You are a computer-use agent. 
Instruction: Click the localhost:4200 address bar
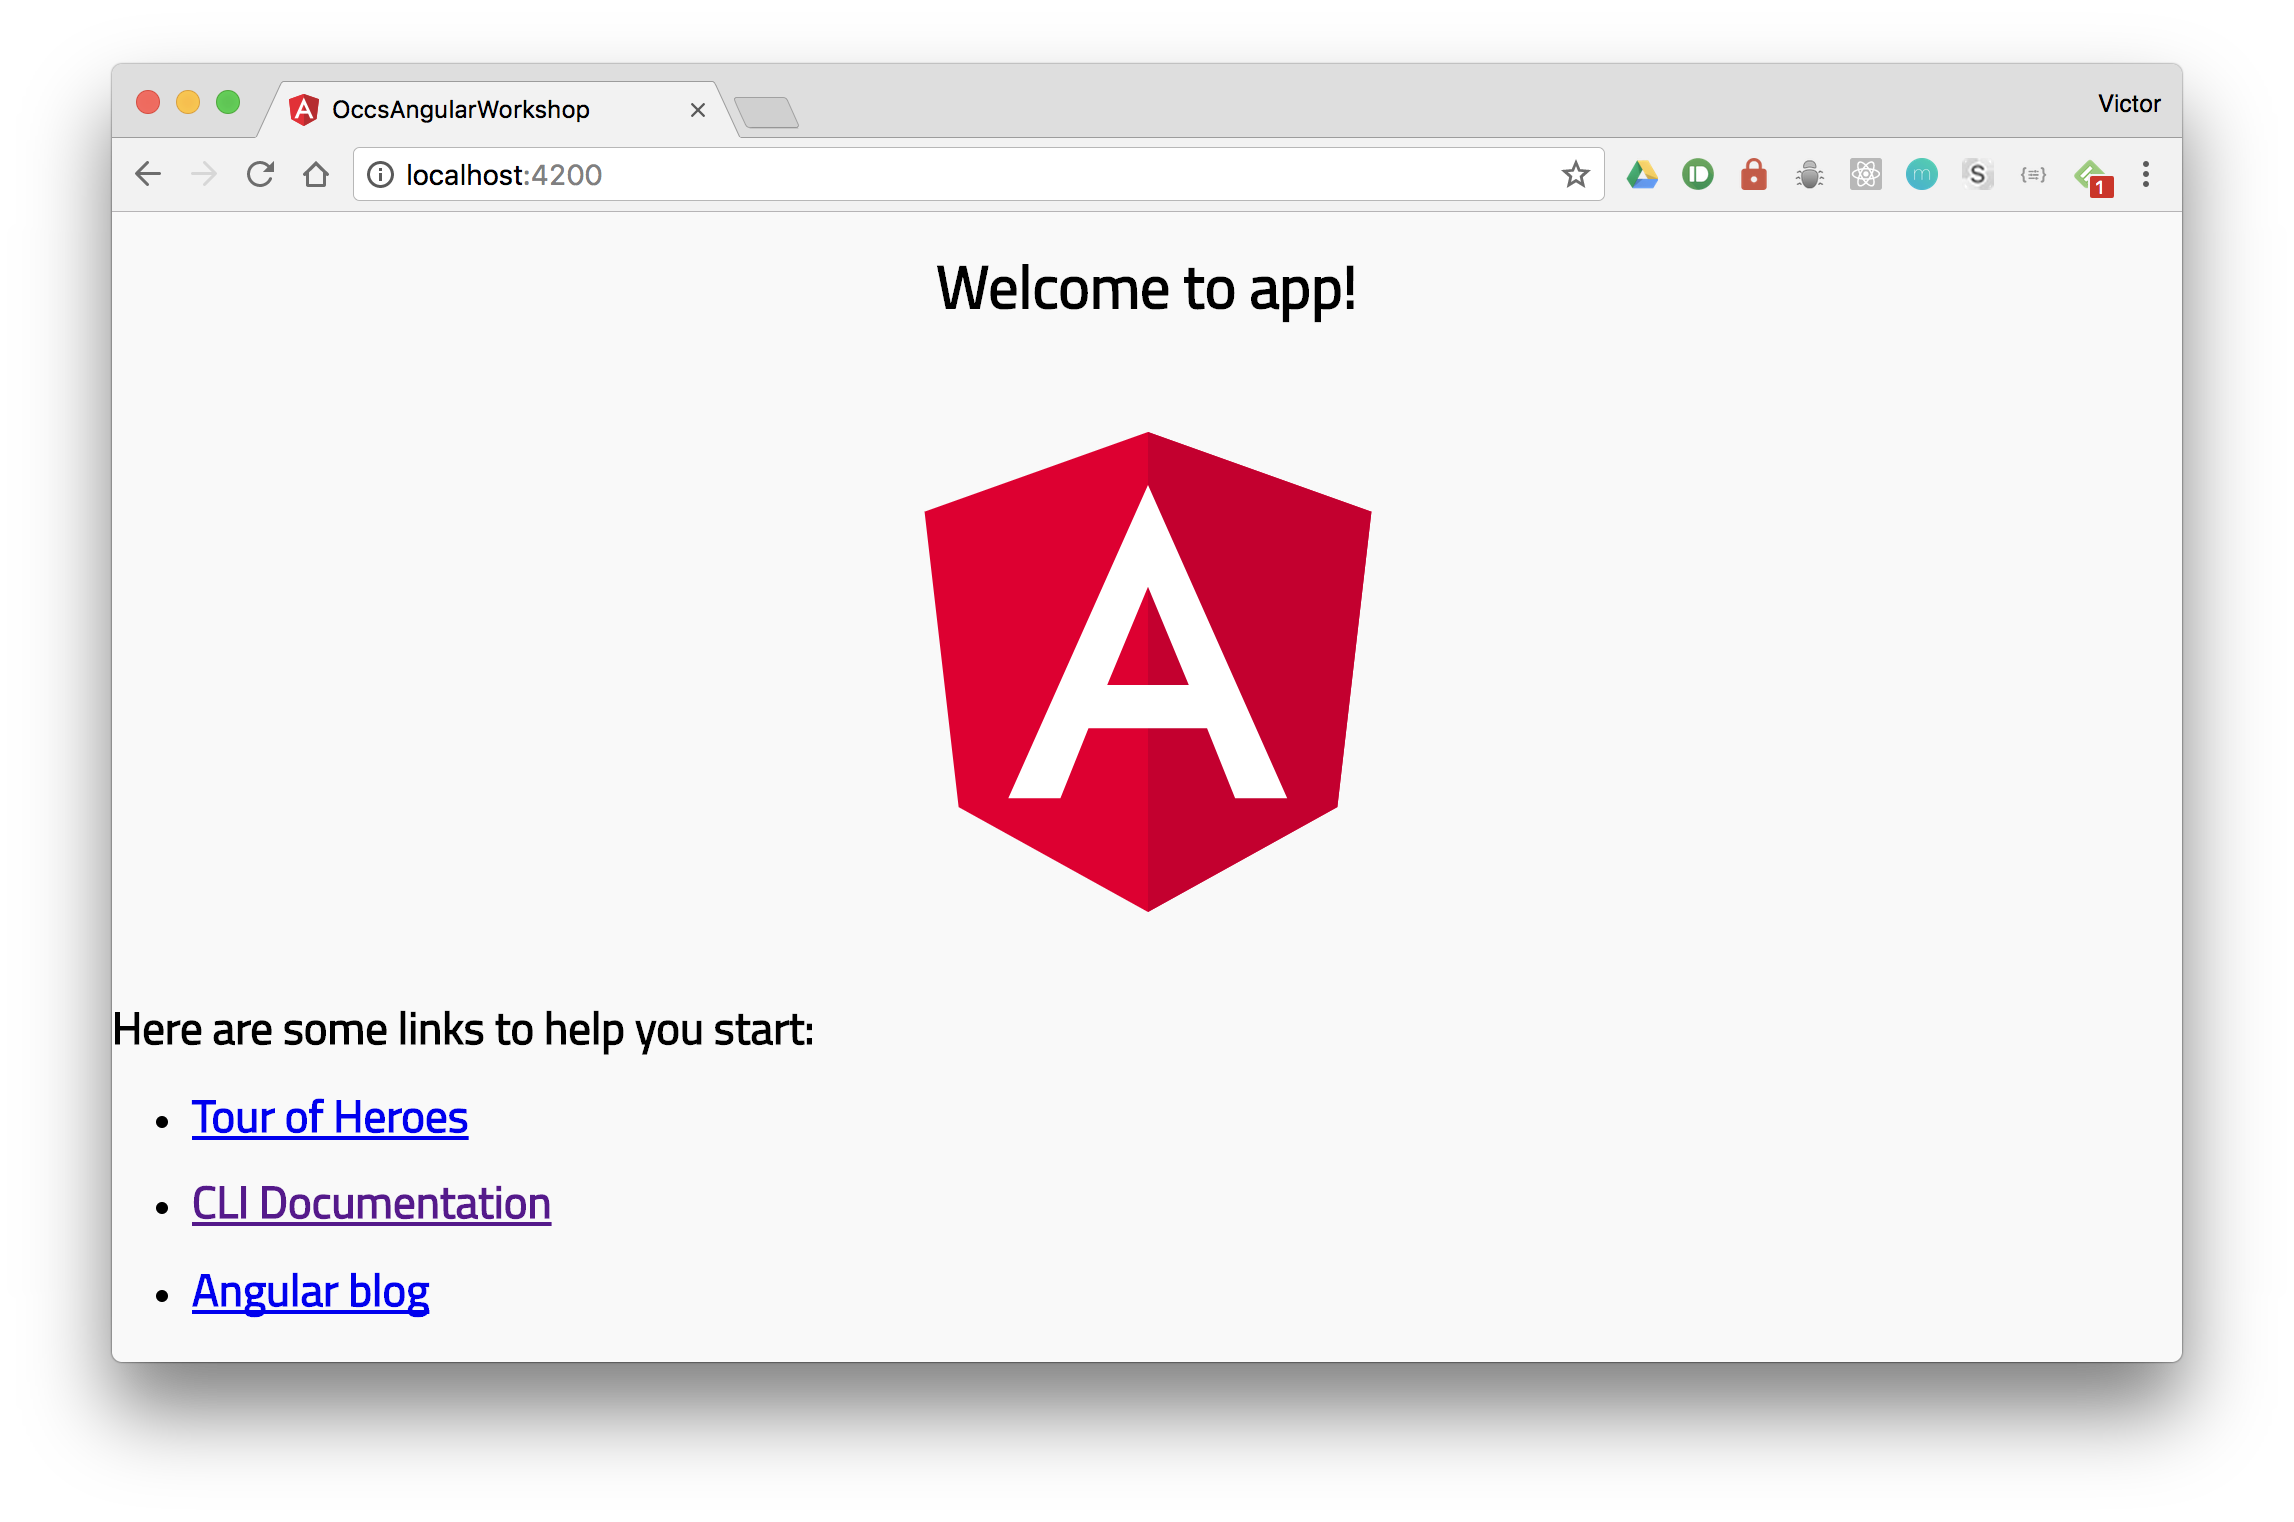pos(900,175)
